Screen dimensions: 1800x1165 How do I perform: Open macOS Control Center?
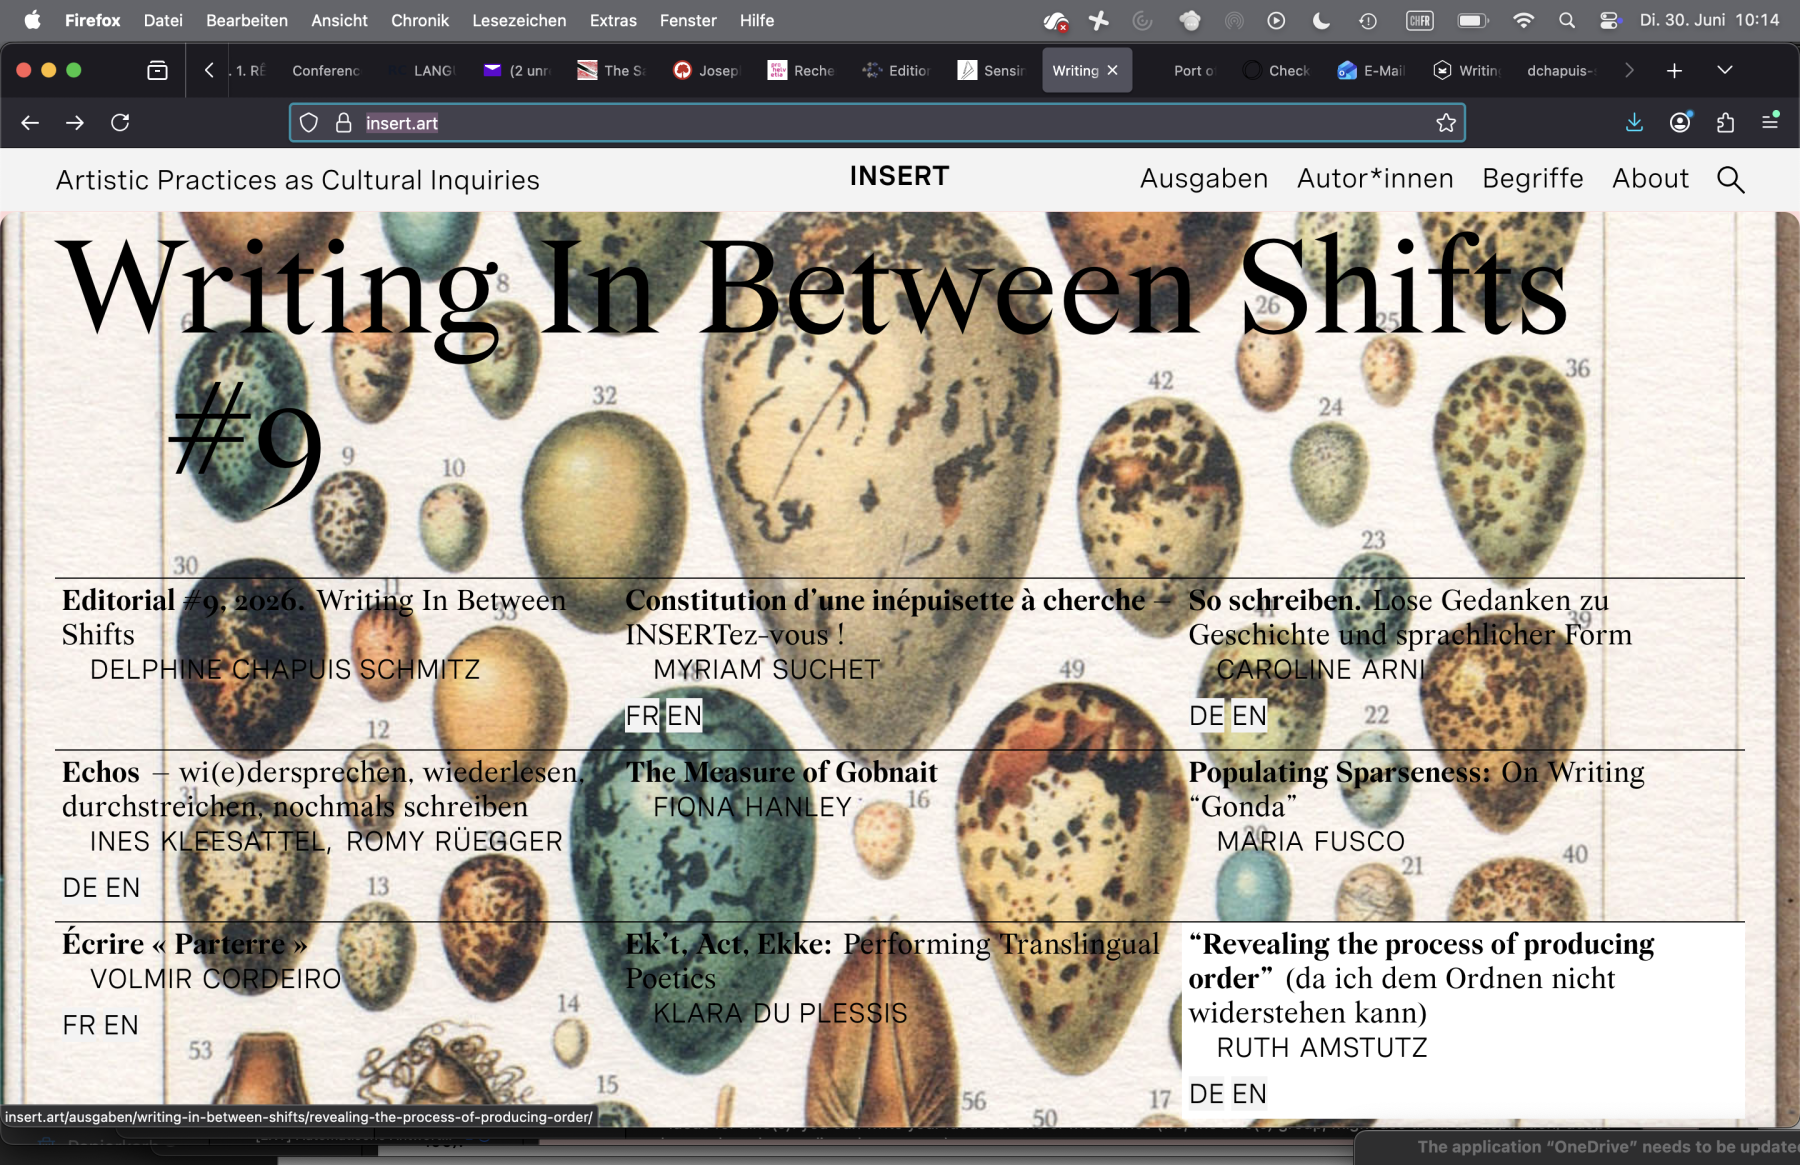click(1609, 20)
